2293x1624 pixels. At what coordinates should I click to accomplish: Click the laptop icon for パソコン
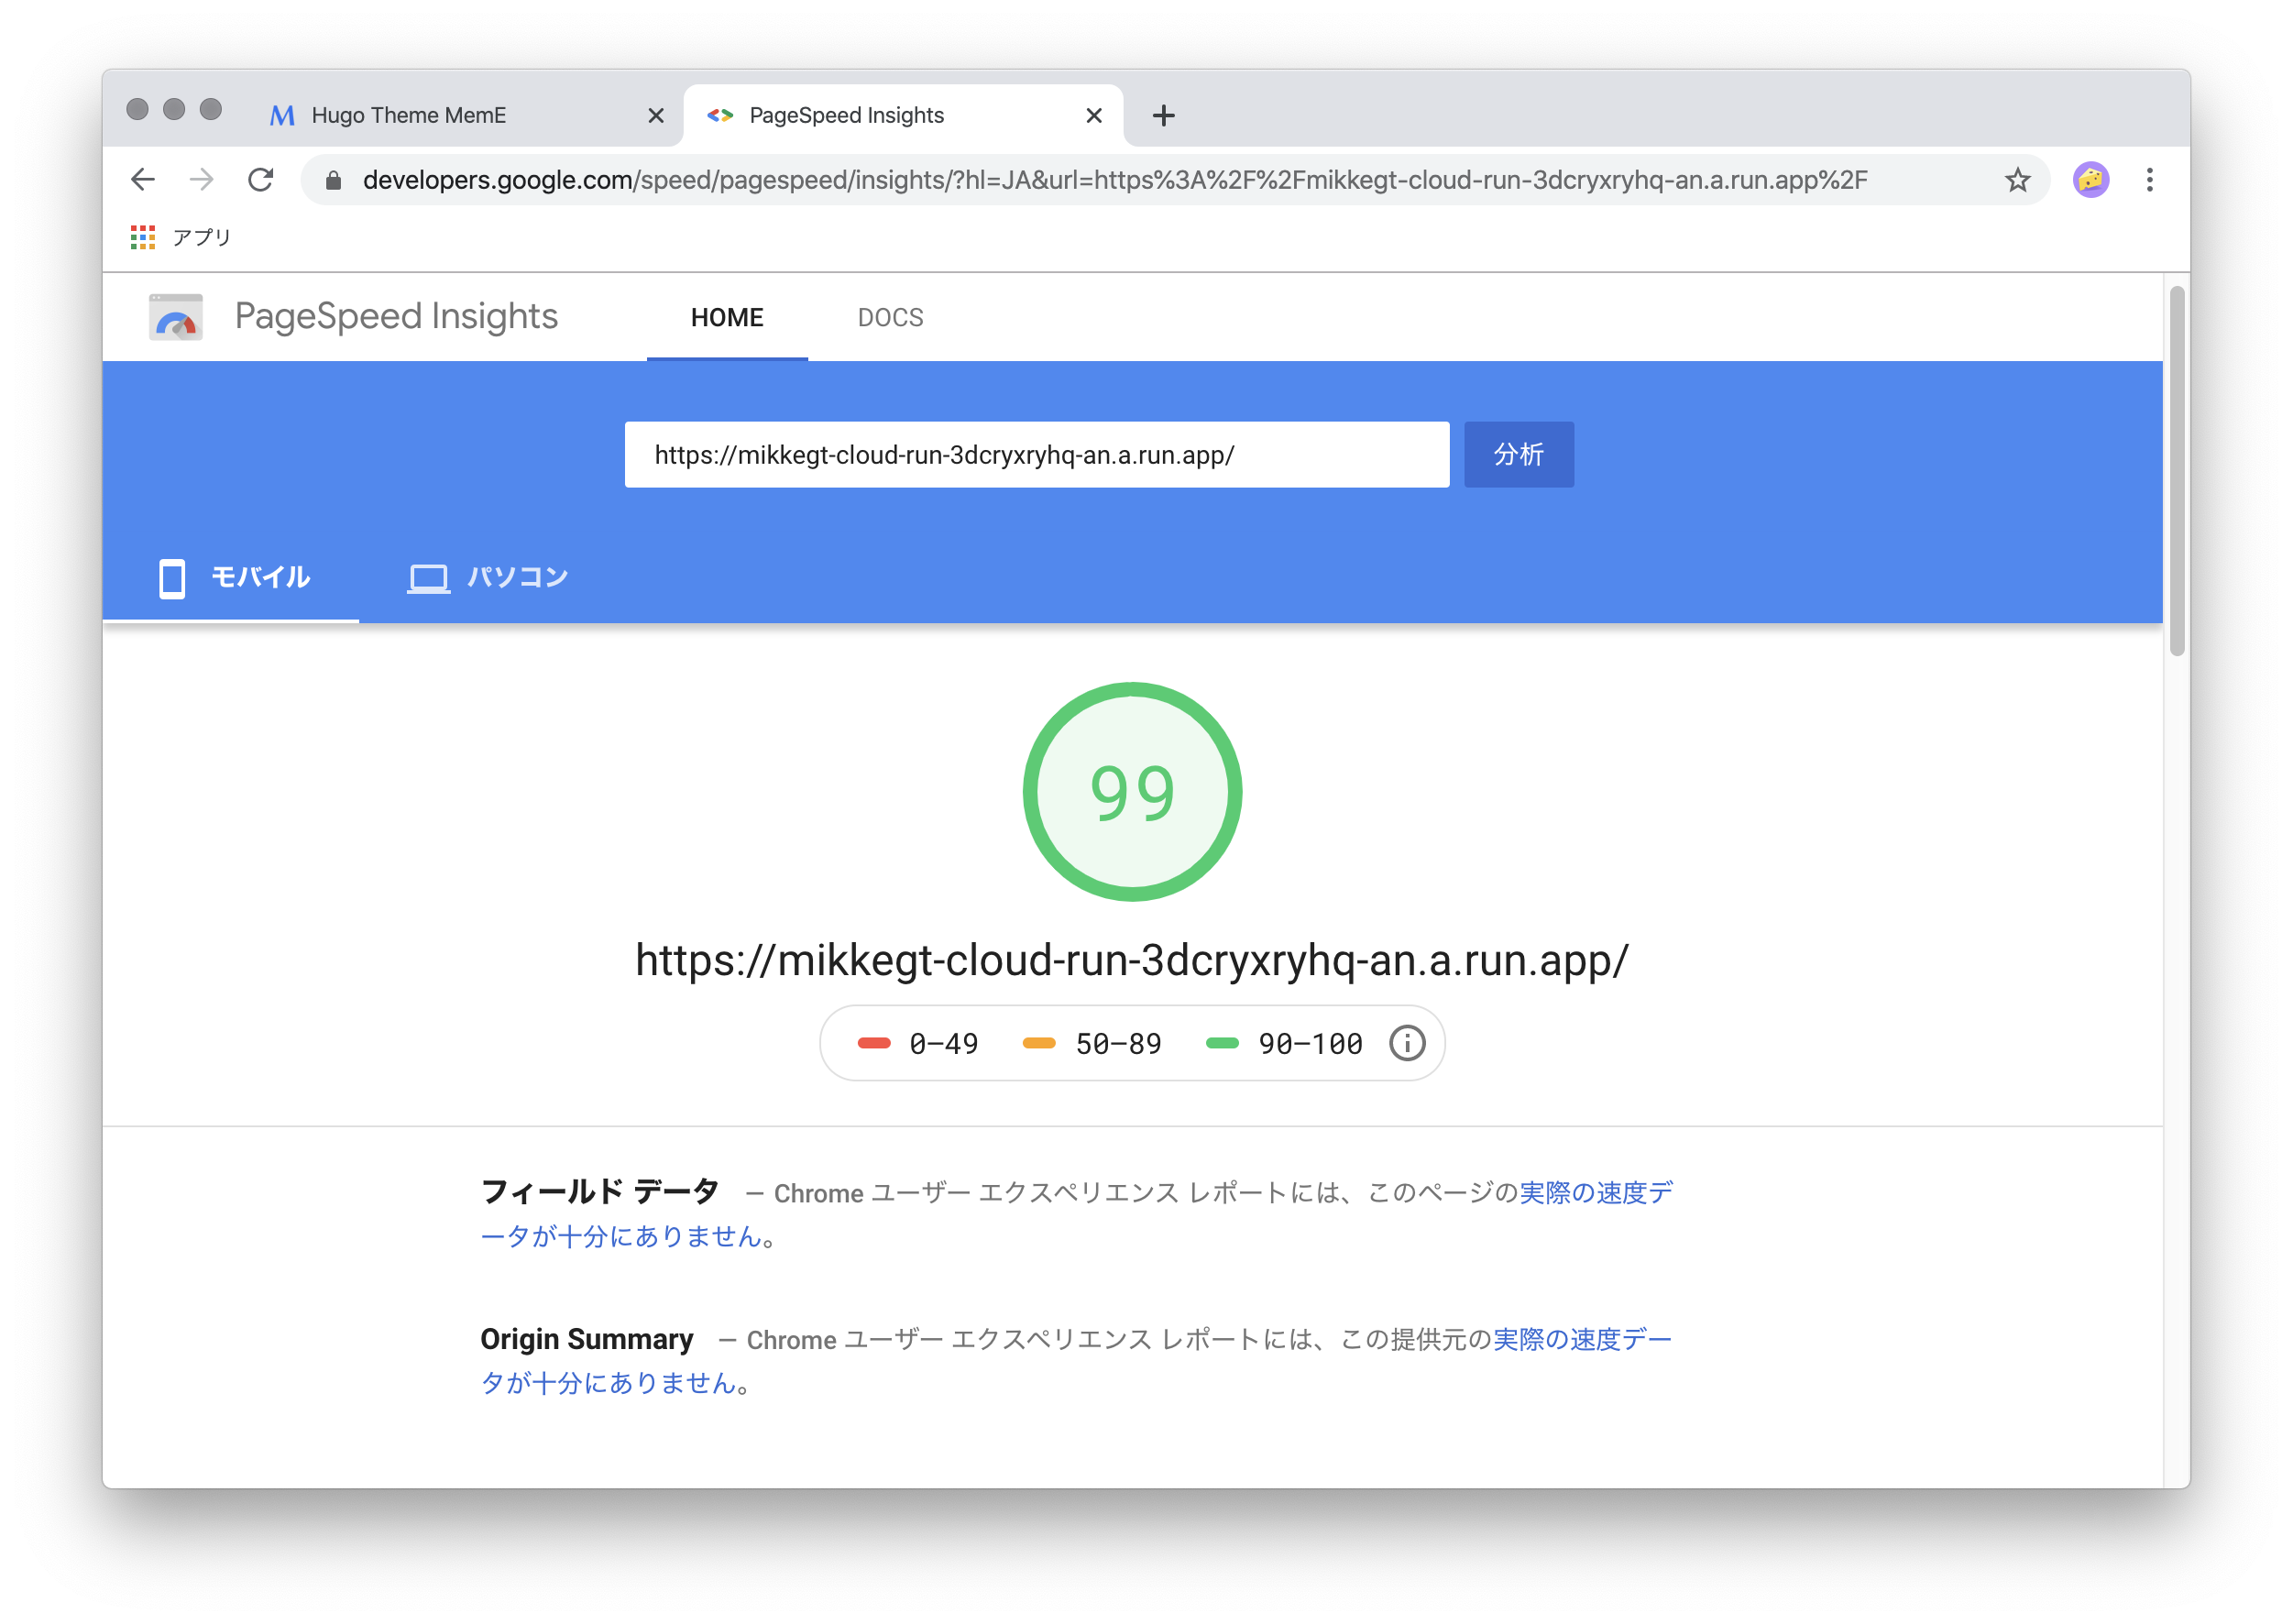[x=428, y=578]
